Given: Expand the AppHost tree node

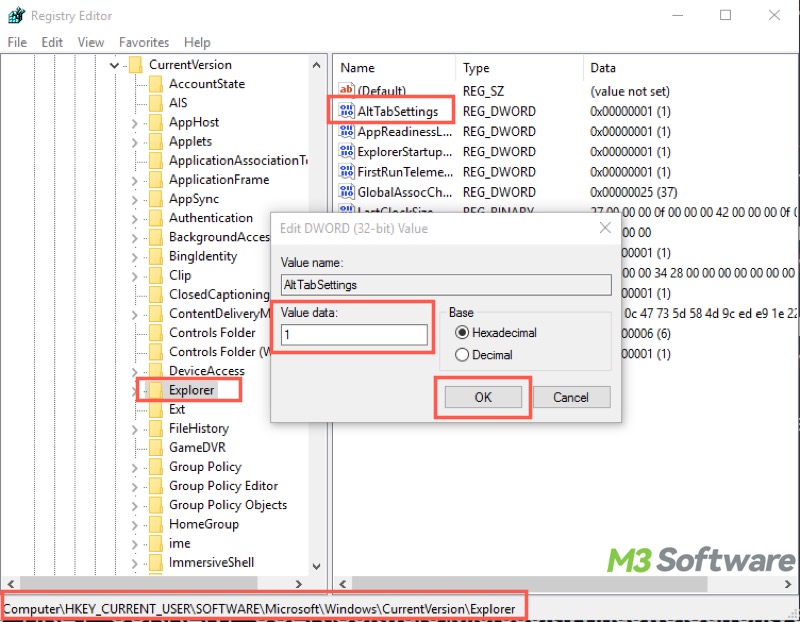Looking at the screenshot, I should click(134, 123).
